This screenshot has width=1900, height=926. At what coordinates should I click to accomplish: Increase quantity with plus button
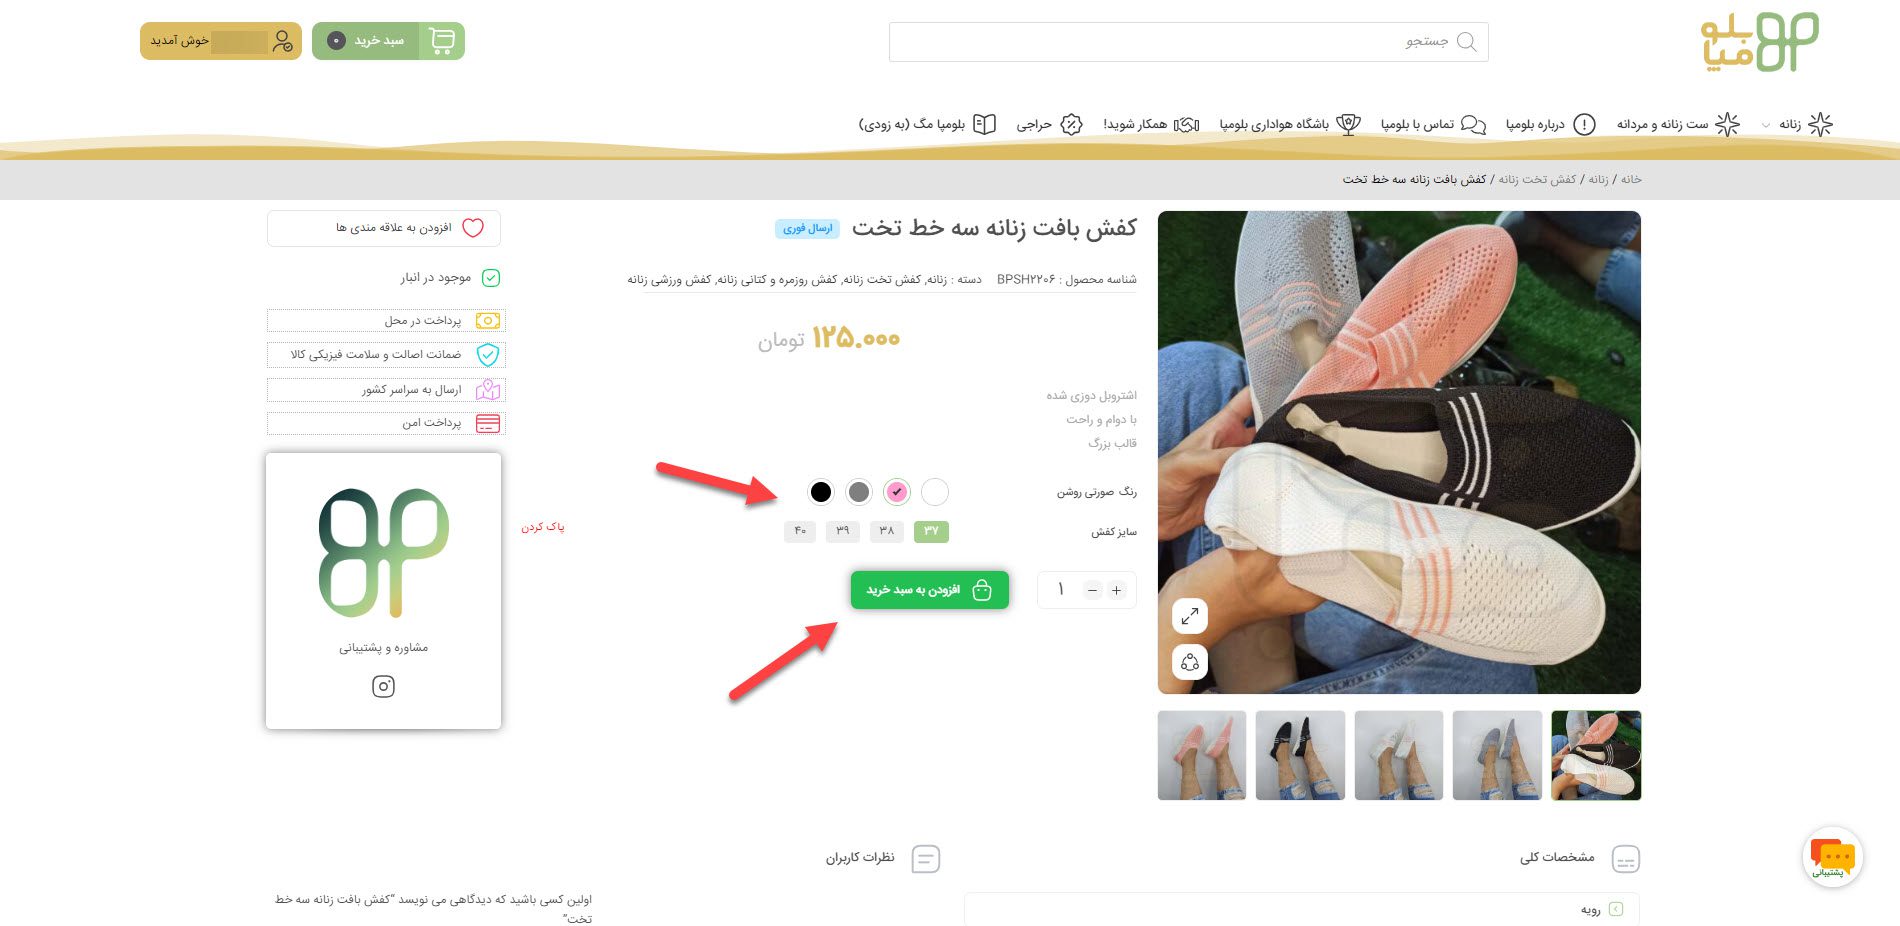[x=1116, y=590]
